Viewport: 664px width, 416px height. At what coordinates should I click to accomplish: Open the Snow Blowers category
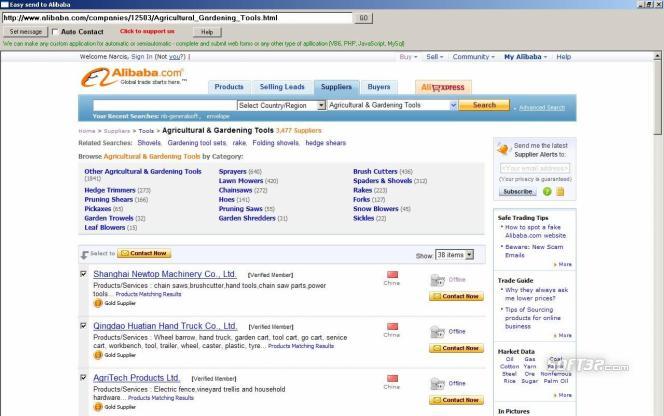pos(376,209)
